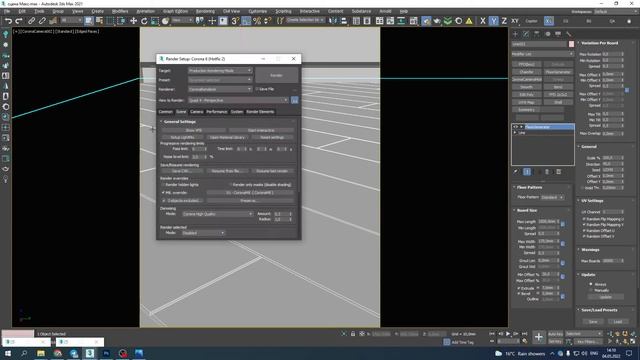Click Remove modifier trash icon below stack
The width and height of the screenshot is (640, 360).
click(x=547, y=172)
